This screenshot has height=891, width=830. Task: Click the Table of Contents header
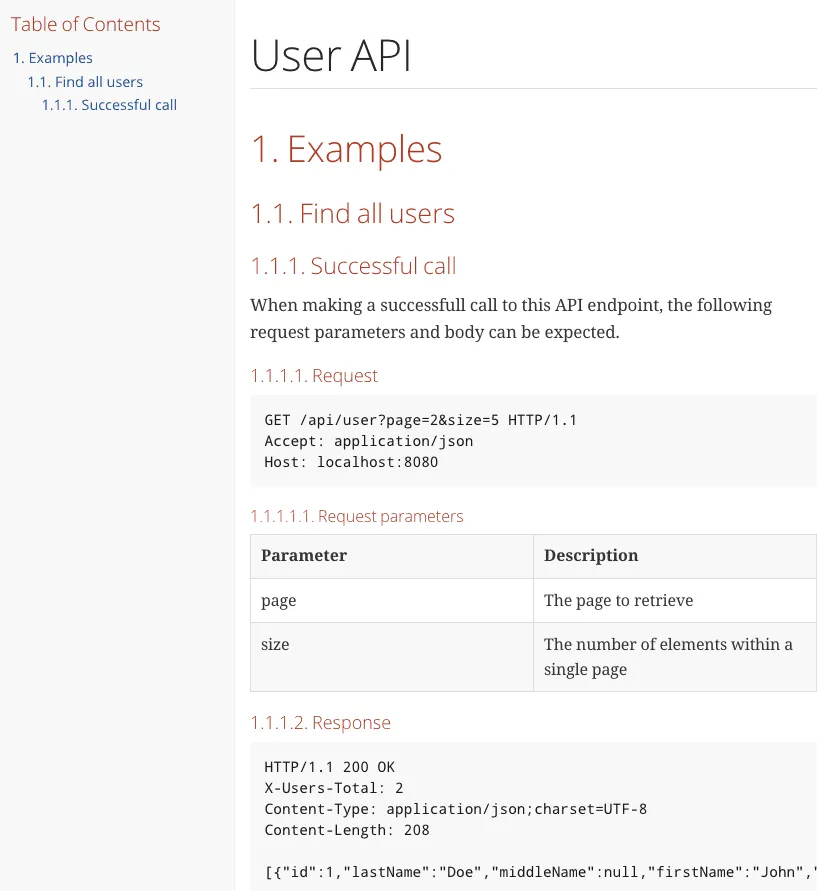(85, 23)
